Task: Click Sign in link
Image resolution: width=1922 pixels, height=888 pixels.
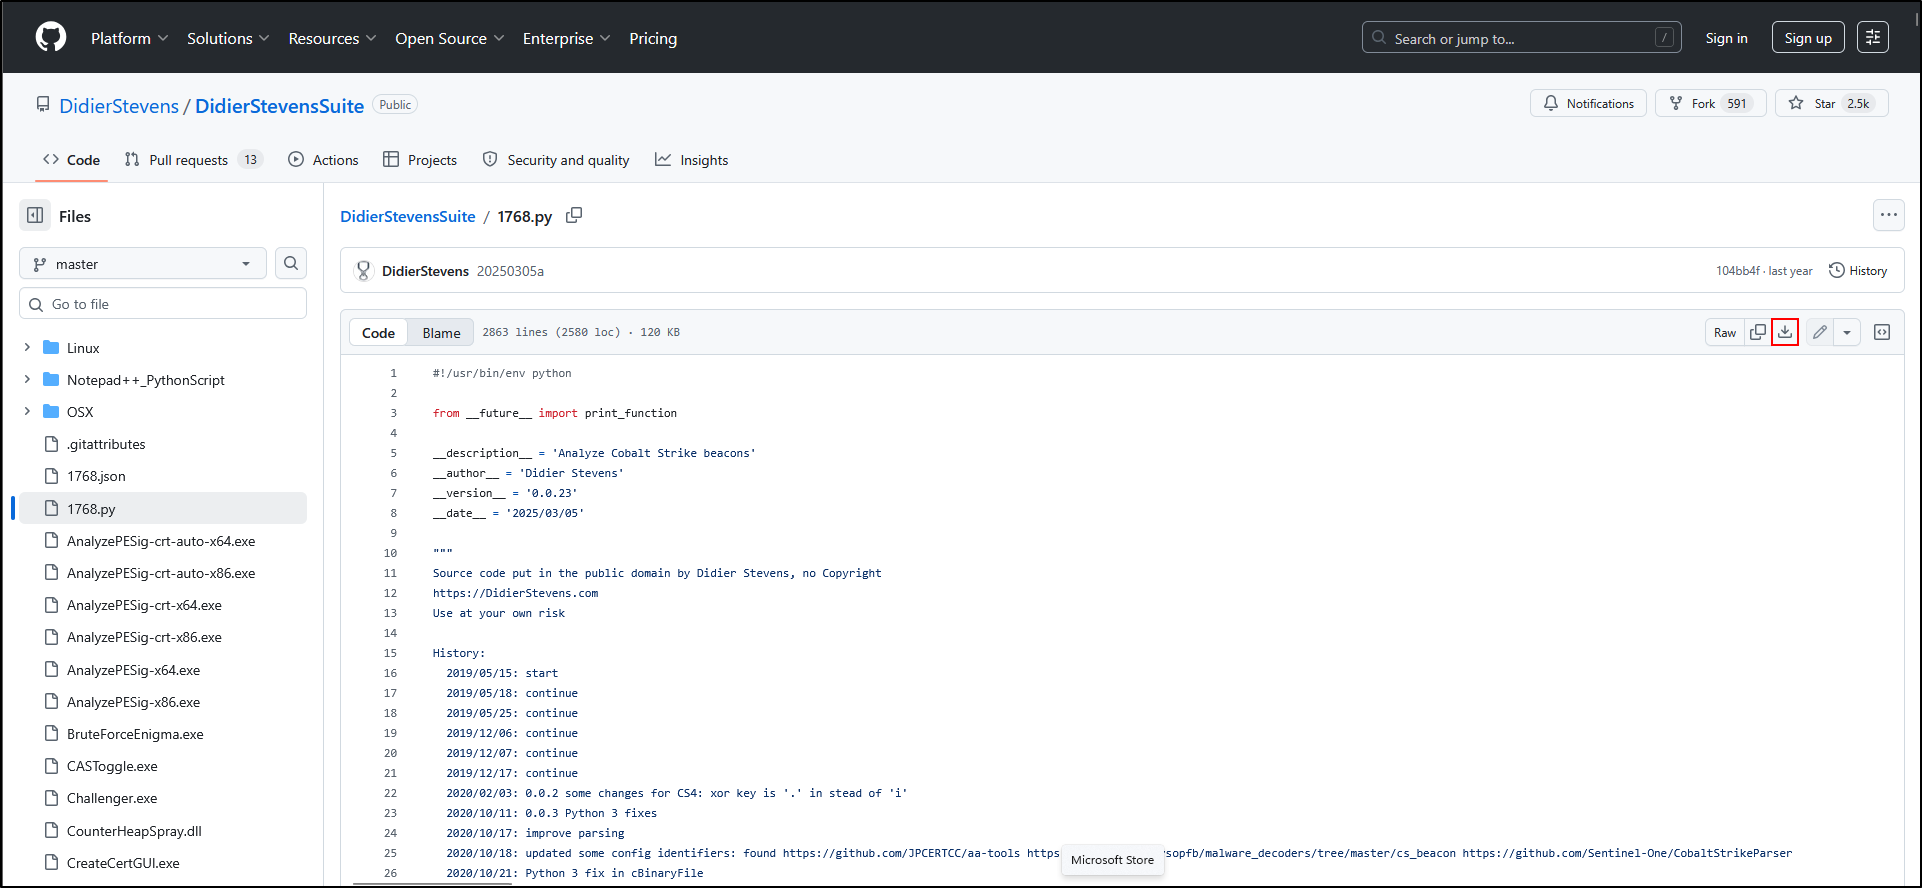Action: click(x=1726, y=38)
